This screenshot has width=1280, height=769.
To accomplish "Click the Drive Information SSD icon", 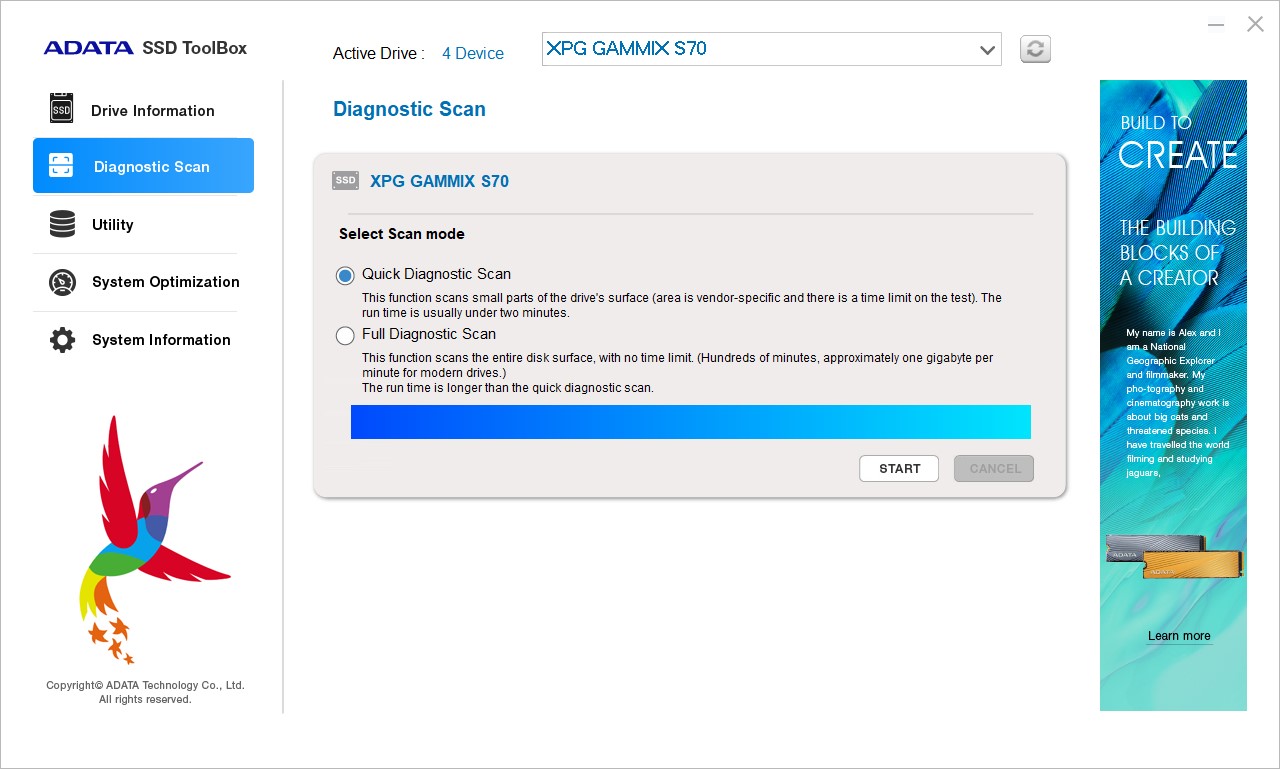I will click(62, 109).
